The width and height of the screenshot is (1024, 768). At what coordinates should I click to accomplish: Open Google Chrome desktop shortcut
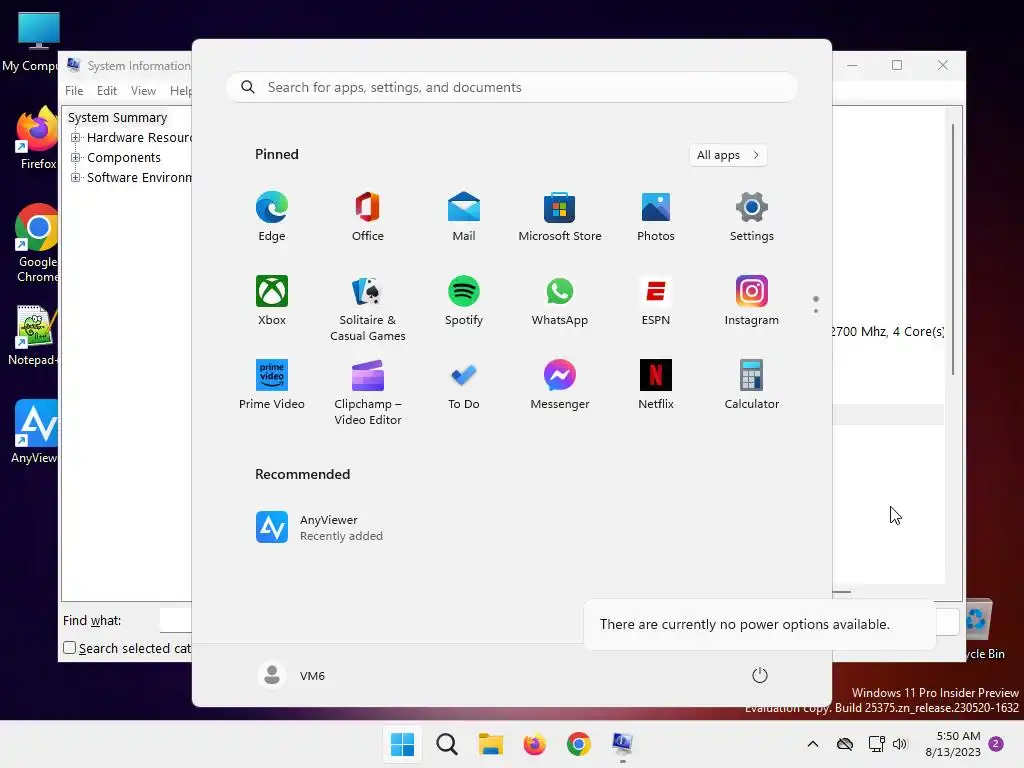[37, 243]
